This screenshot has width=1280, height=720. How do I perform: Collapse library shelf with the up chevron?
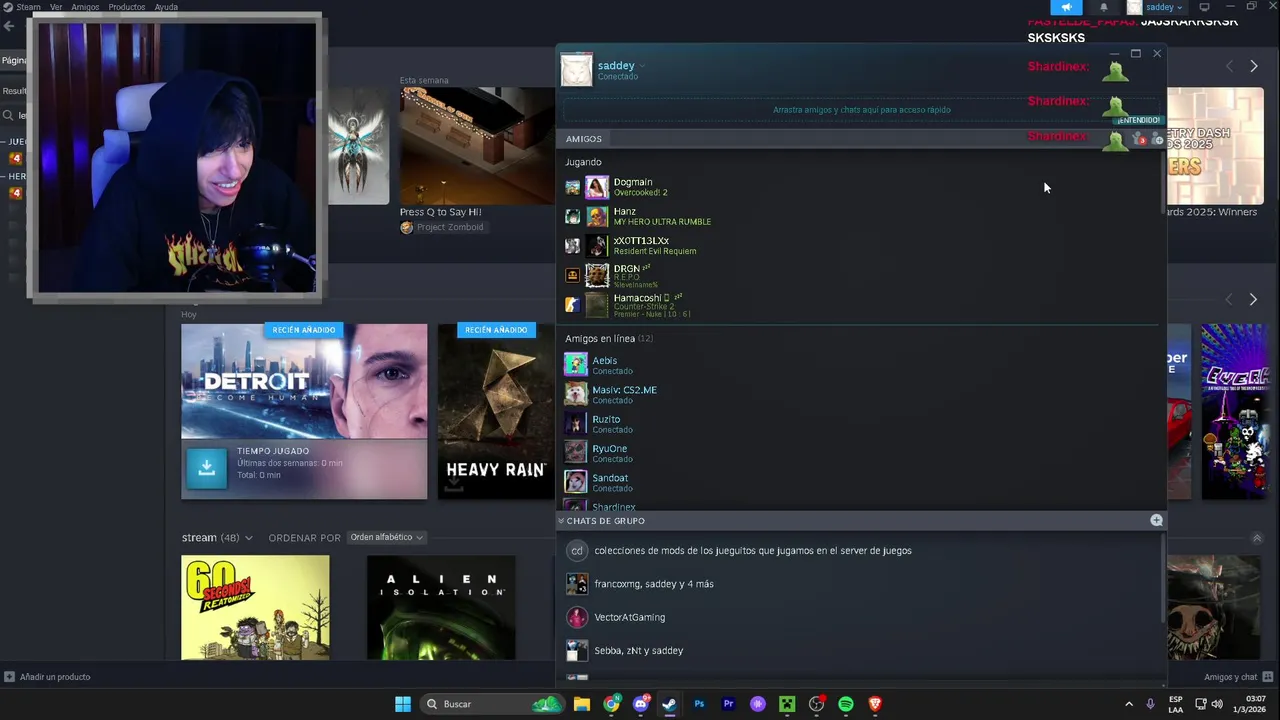click(1257, 538)
